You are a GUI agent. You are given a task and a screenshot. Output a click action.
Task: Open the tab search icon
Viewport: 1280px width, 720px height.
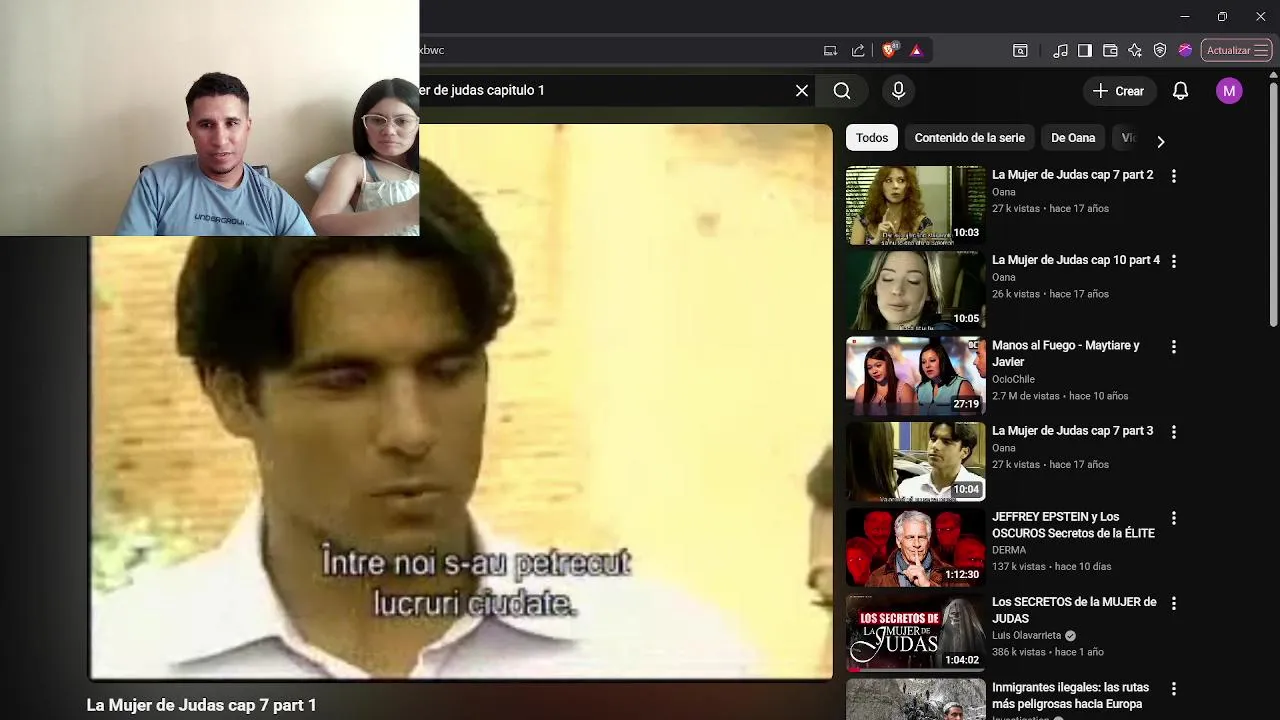pos(1020,50)
